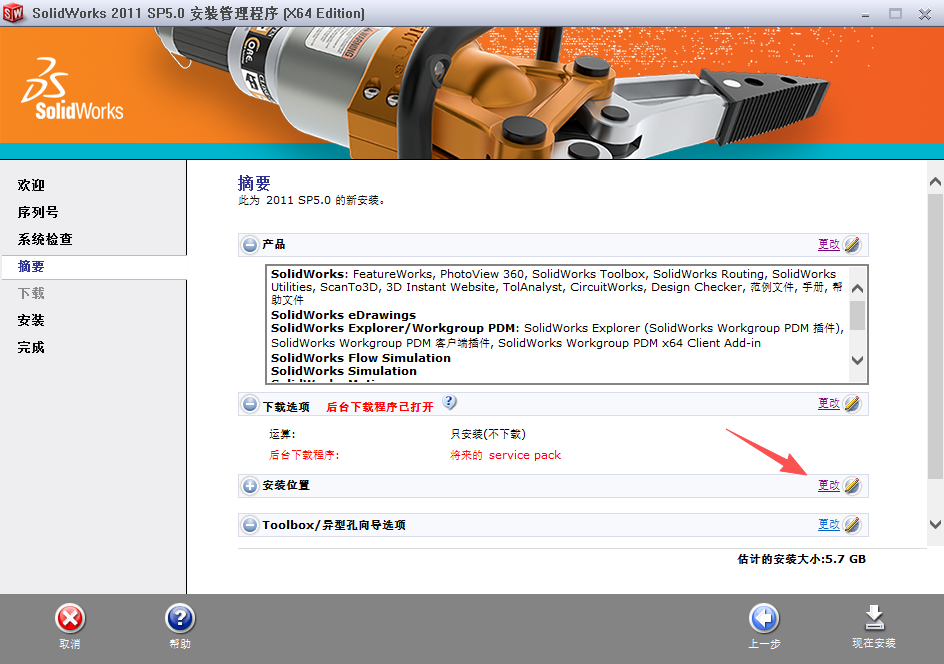Click the pencil icon in 产品 section
The image size is (944, 664).
click(852, 244)
